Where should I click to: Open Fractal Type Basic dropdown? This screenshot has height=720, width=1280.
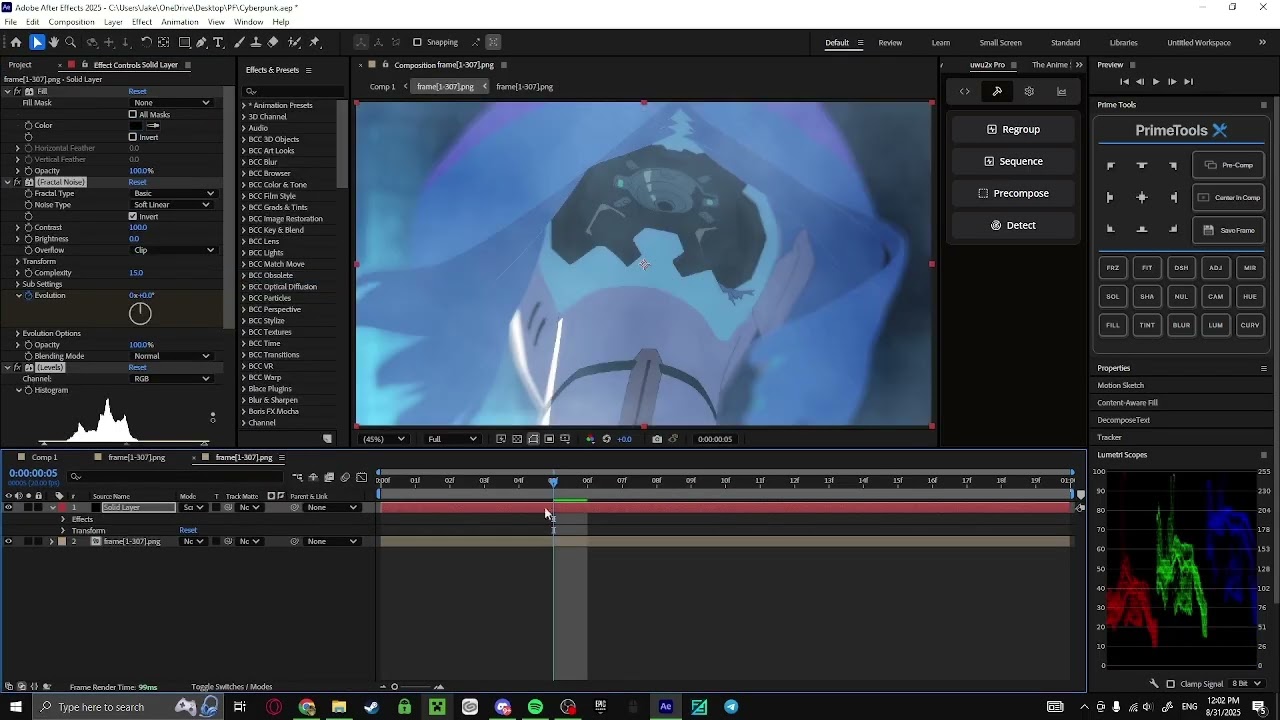click(172, 193)
